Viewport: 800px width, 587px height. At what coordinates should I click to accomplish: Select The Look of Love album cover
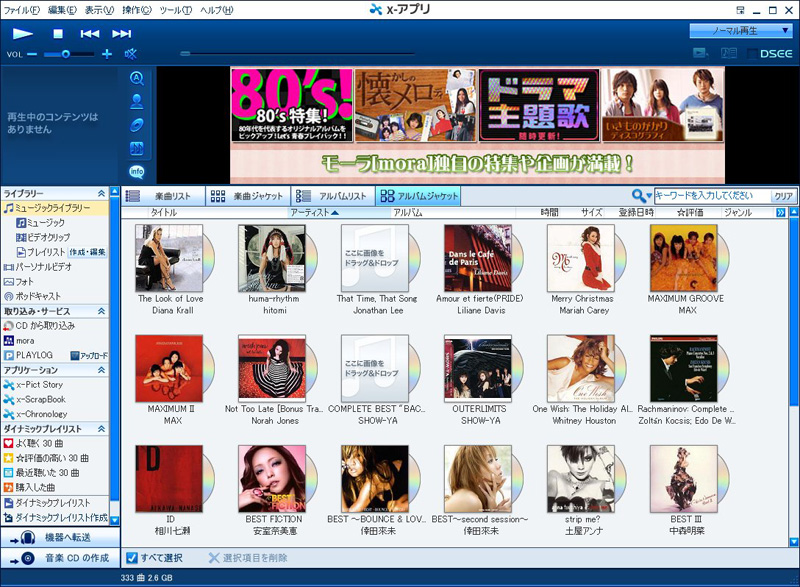[x=169, y=258]
